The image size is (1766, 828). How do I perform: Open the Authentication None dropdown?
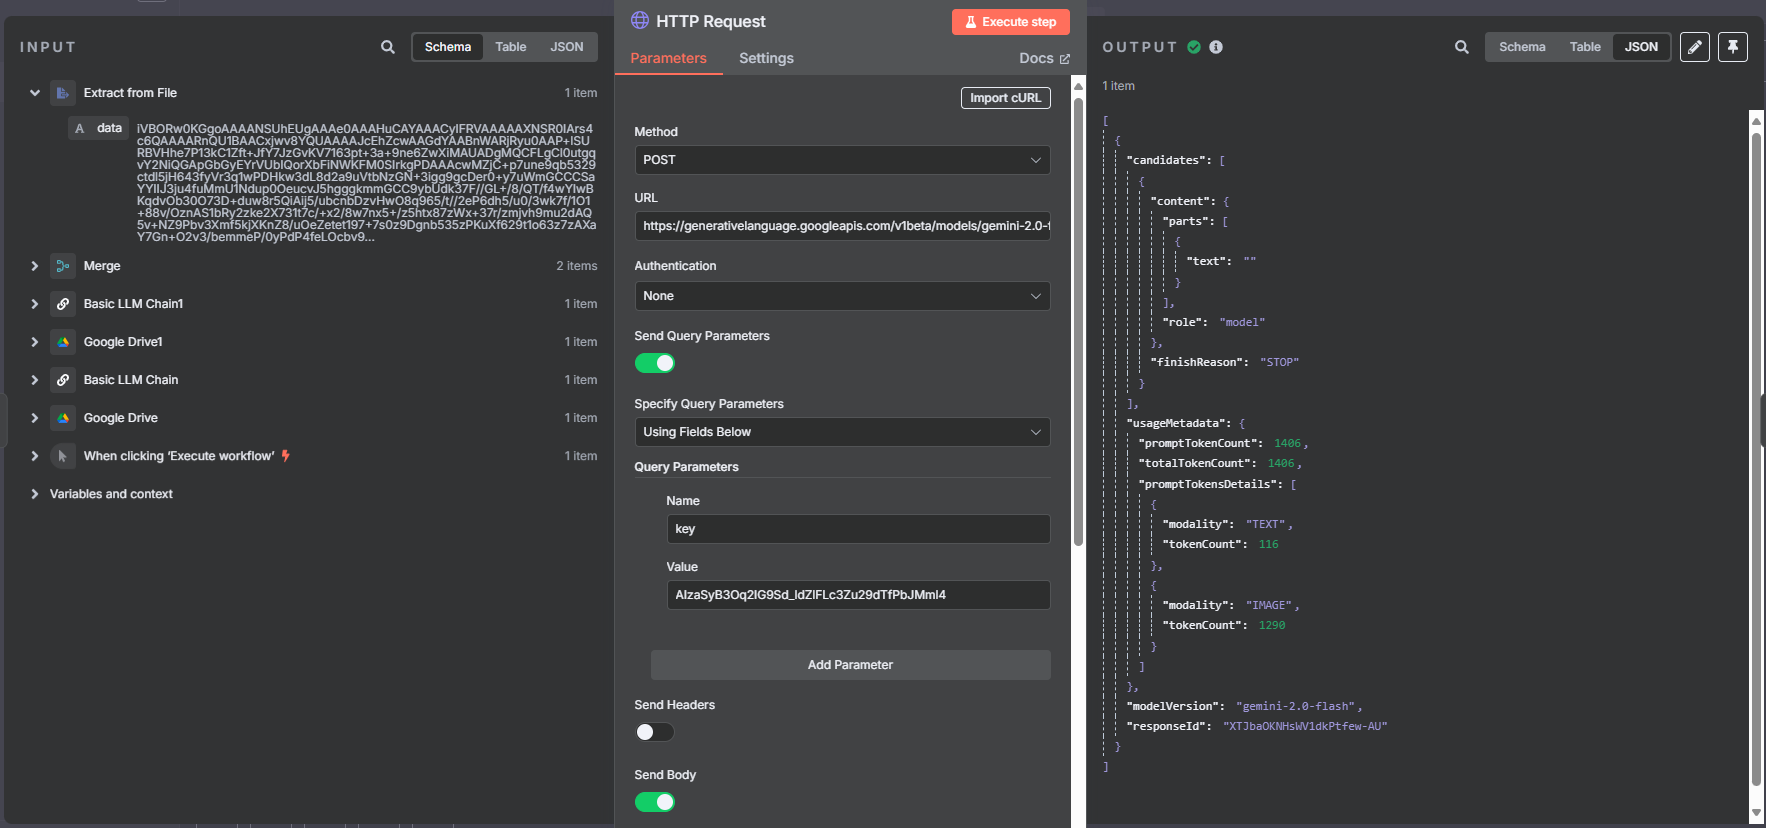[842, 296]
